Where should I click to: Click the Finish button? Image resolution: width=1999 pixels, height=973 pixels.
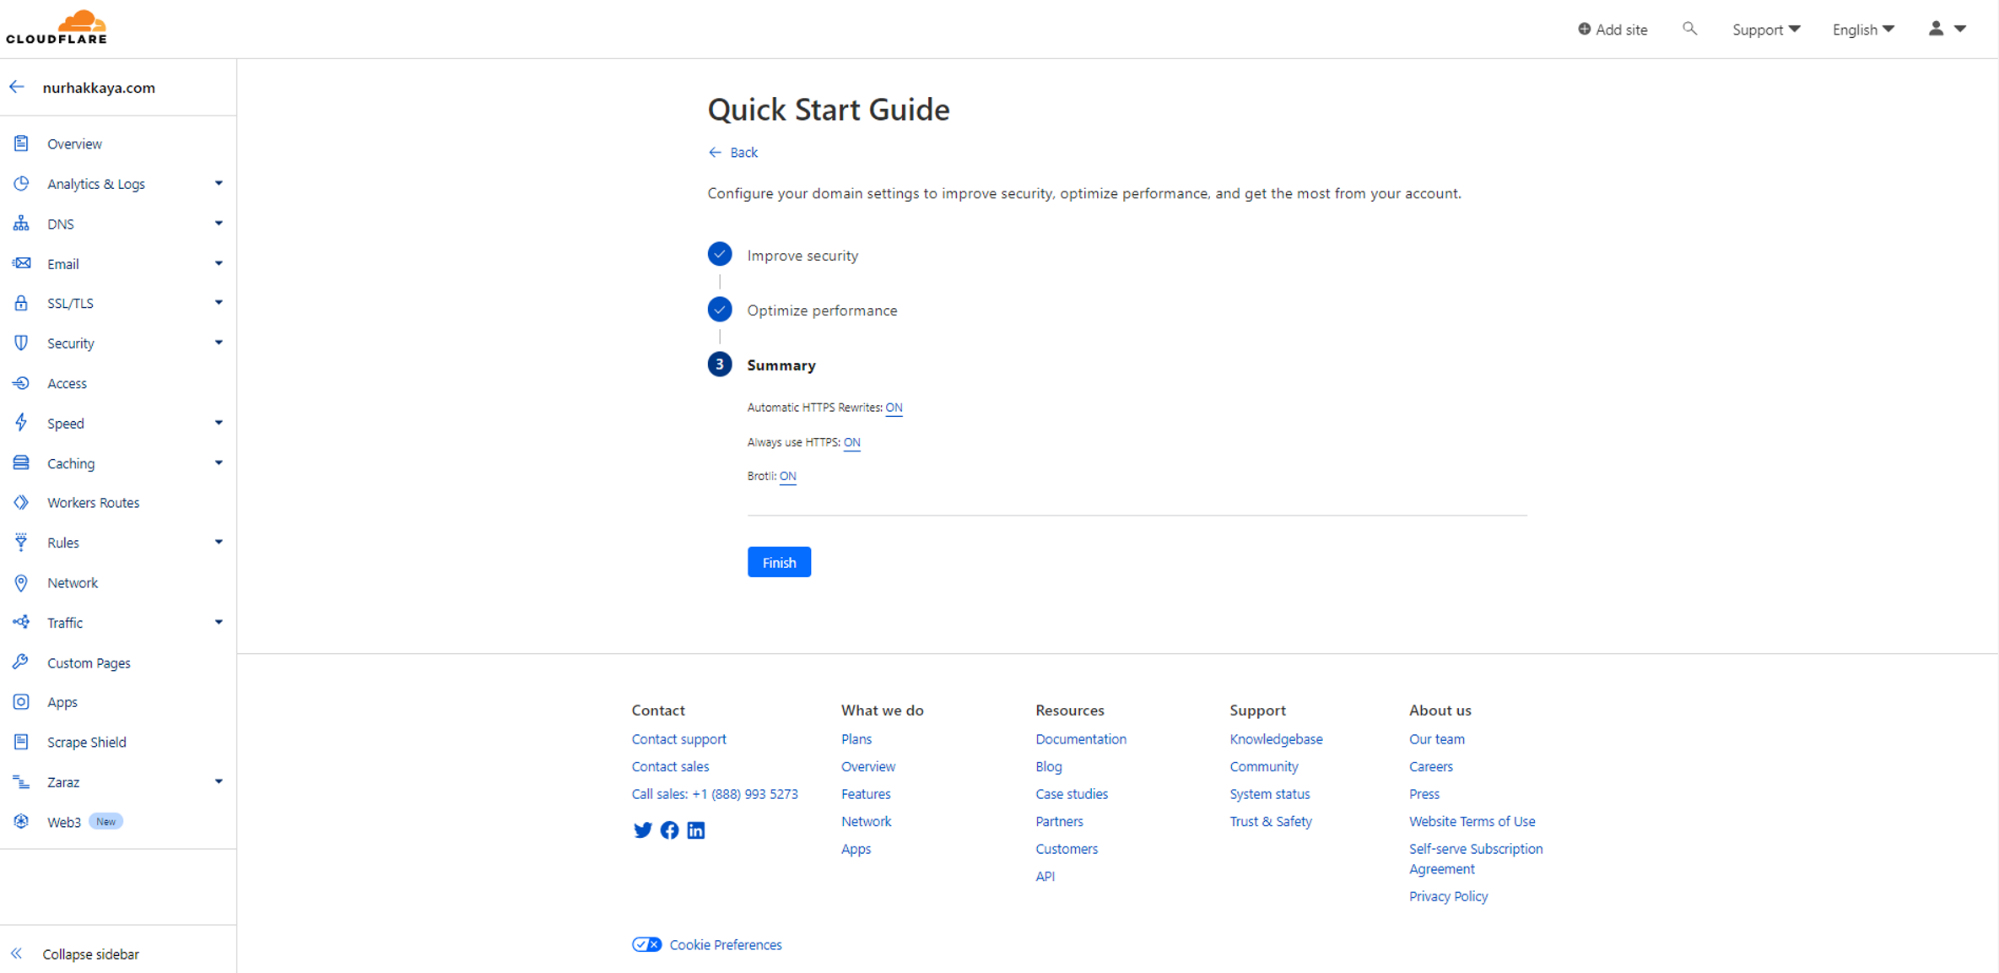tap(779, 562)
